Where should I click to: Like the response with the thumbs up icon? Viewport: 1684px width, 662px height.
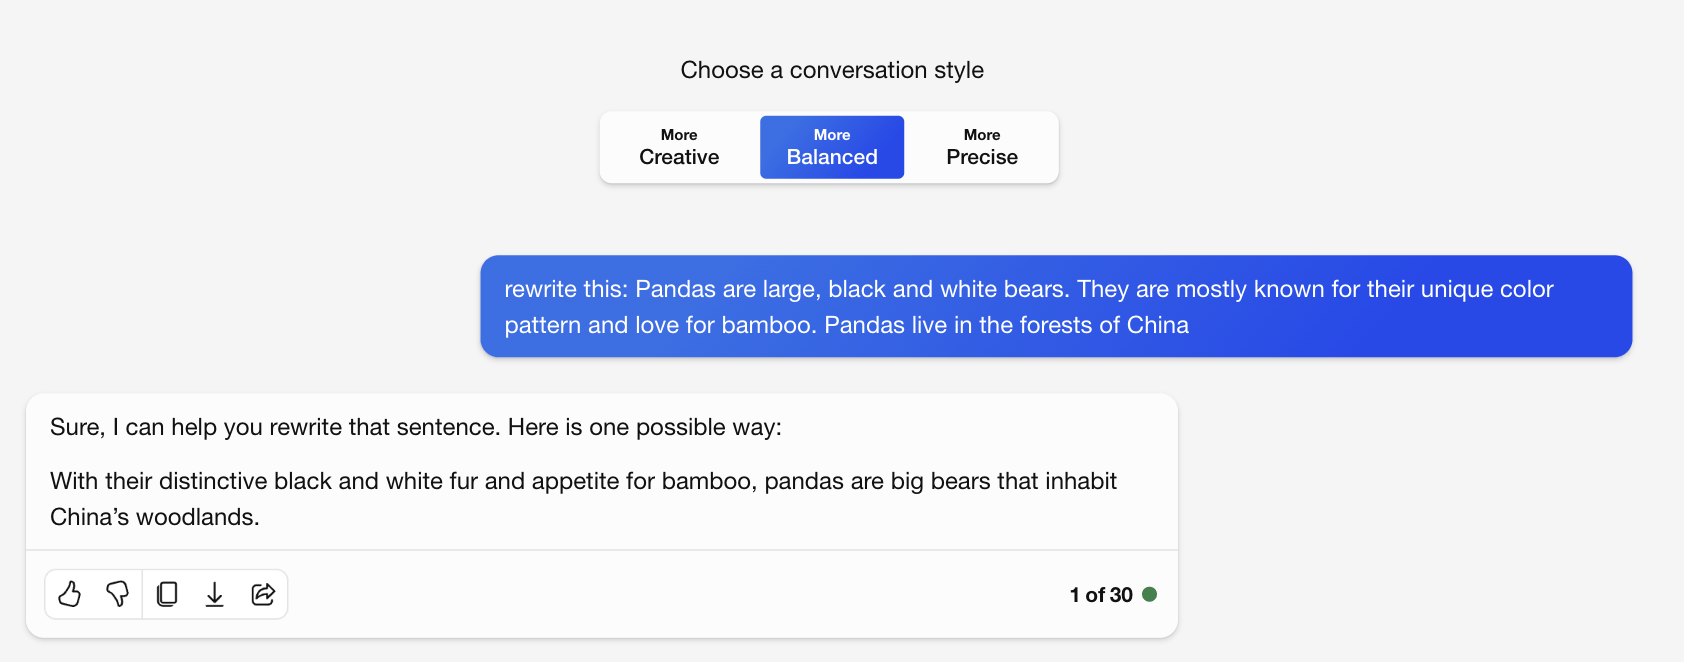[x=70, y=593]
